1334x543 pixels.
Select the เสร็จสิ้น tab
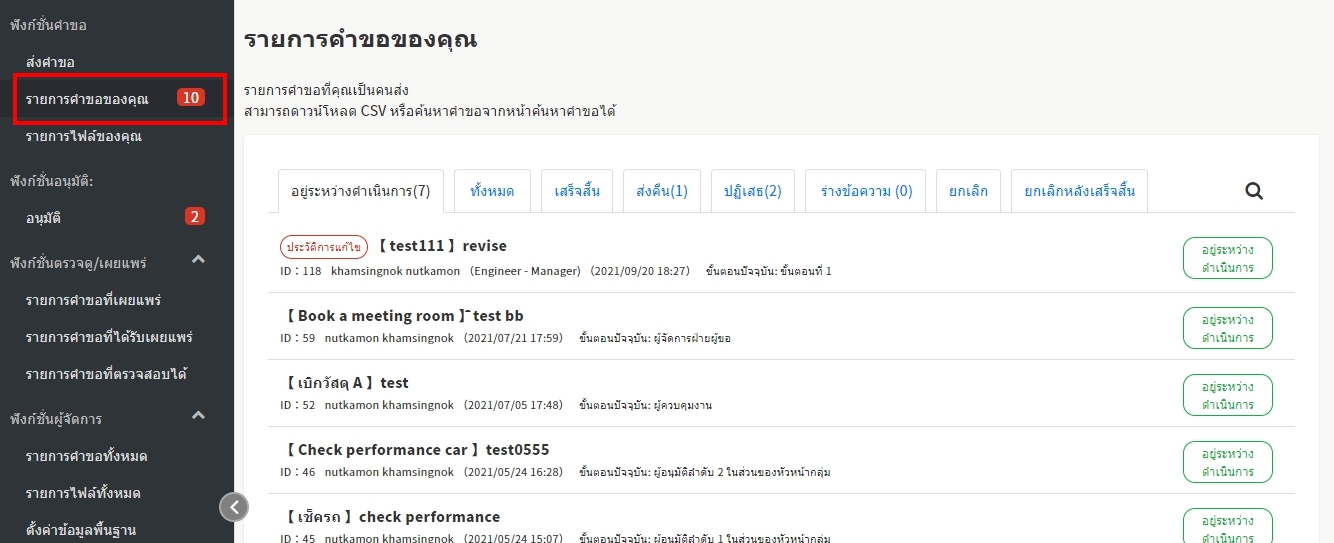(x=577, y=191)
